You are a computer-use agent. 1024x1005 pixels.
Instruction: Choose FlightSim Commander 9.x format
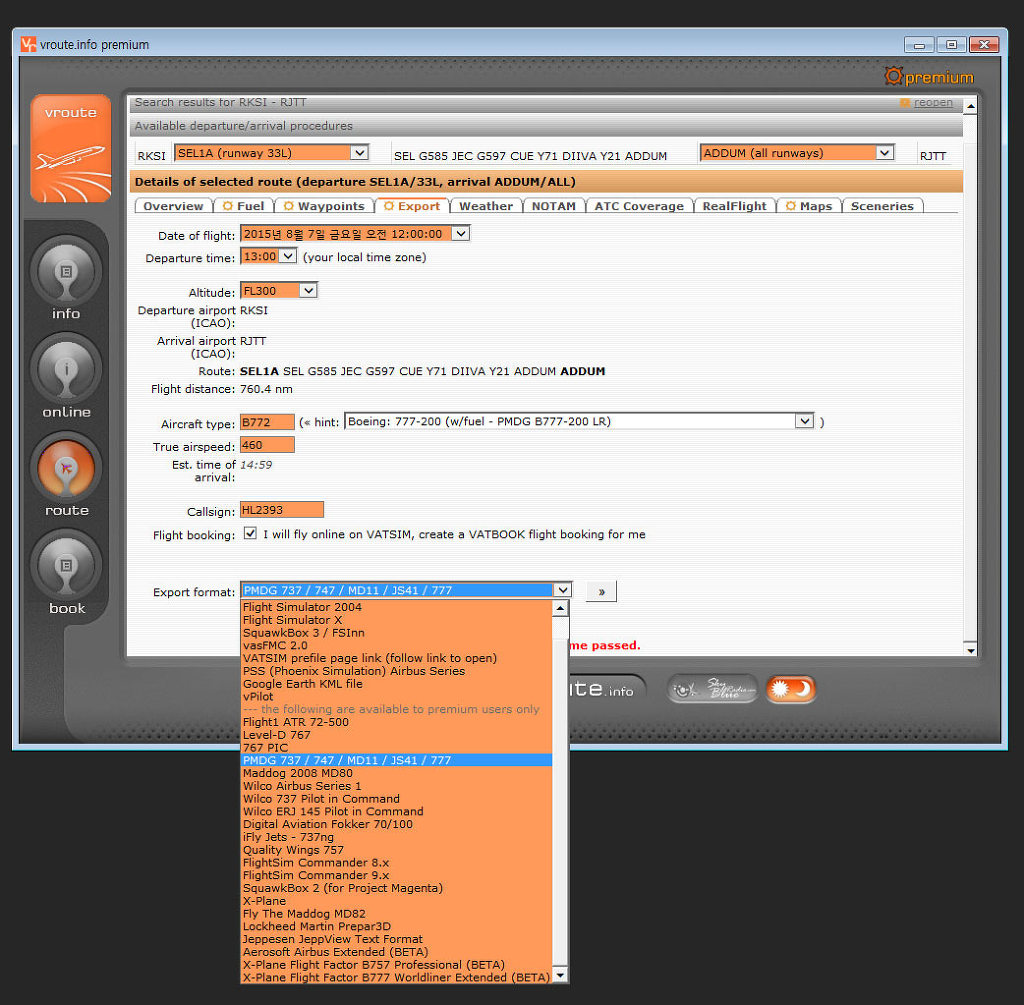click(x=396, y=876)
